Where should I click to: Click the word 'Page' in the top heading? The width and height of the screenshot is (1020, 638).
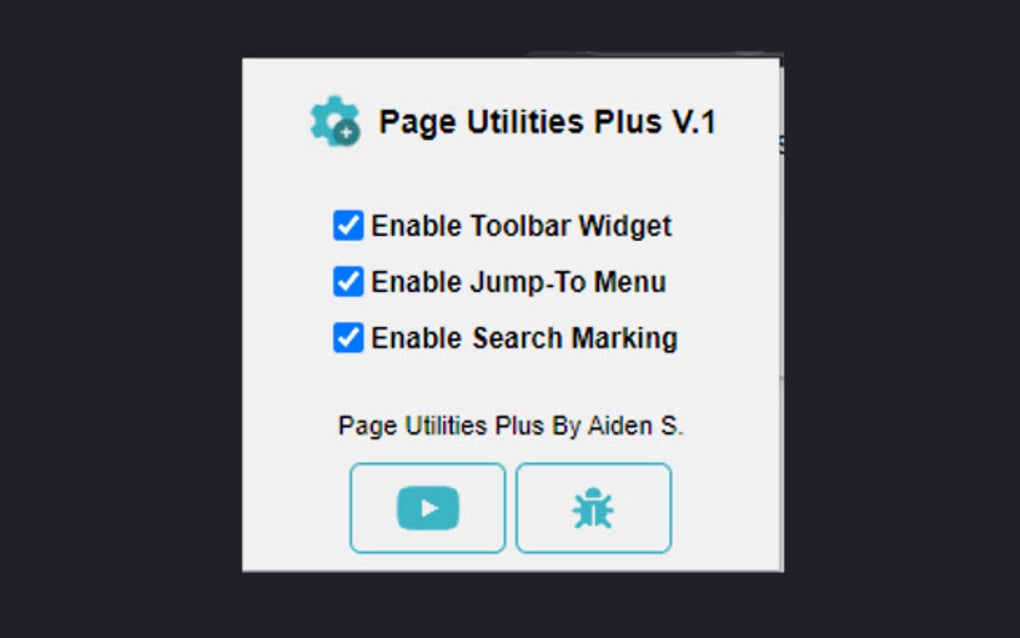(x=417, y=123)
